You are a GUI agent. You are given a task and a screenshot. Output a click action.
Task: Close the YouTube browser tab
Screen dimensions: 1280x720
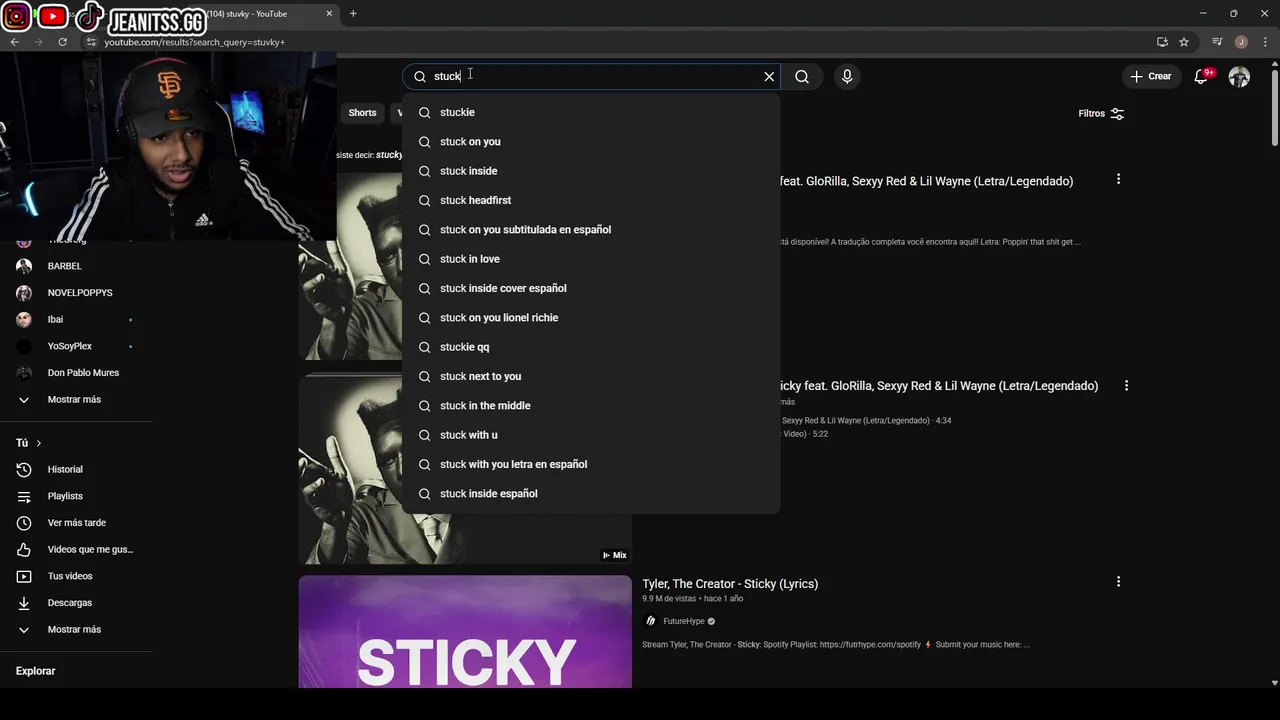(x=329, y=14)
